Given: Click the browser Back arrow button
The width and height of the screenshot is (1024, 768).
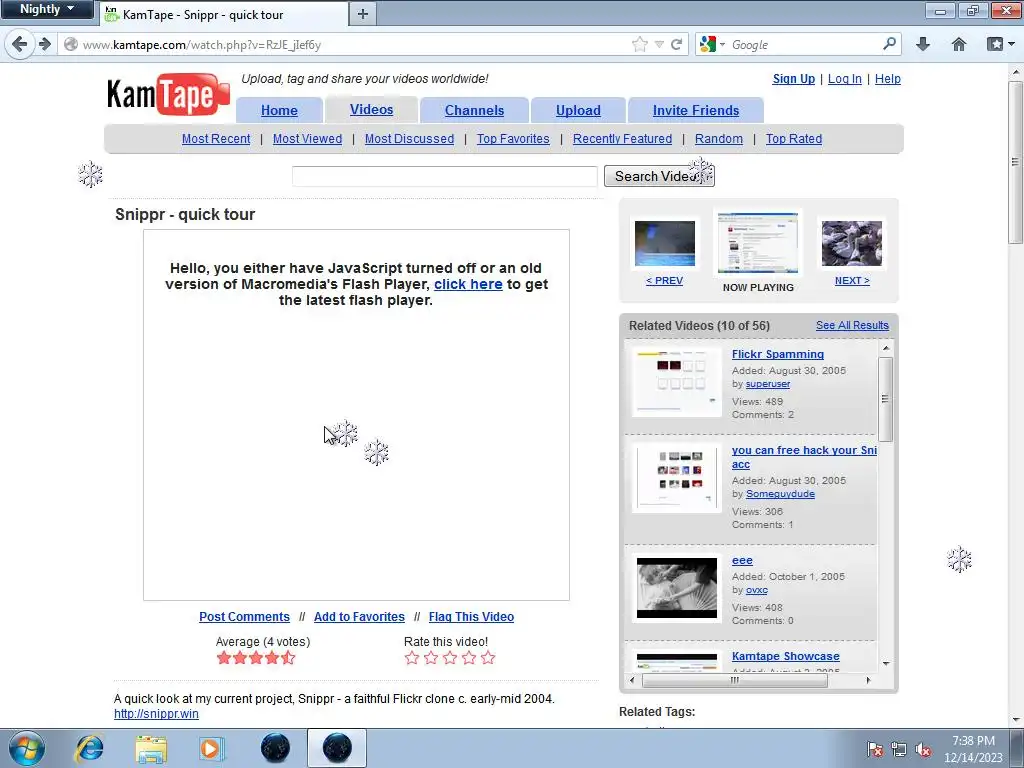Looking at the screenshot, I should coord(20,44).
